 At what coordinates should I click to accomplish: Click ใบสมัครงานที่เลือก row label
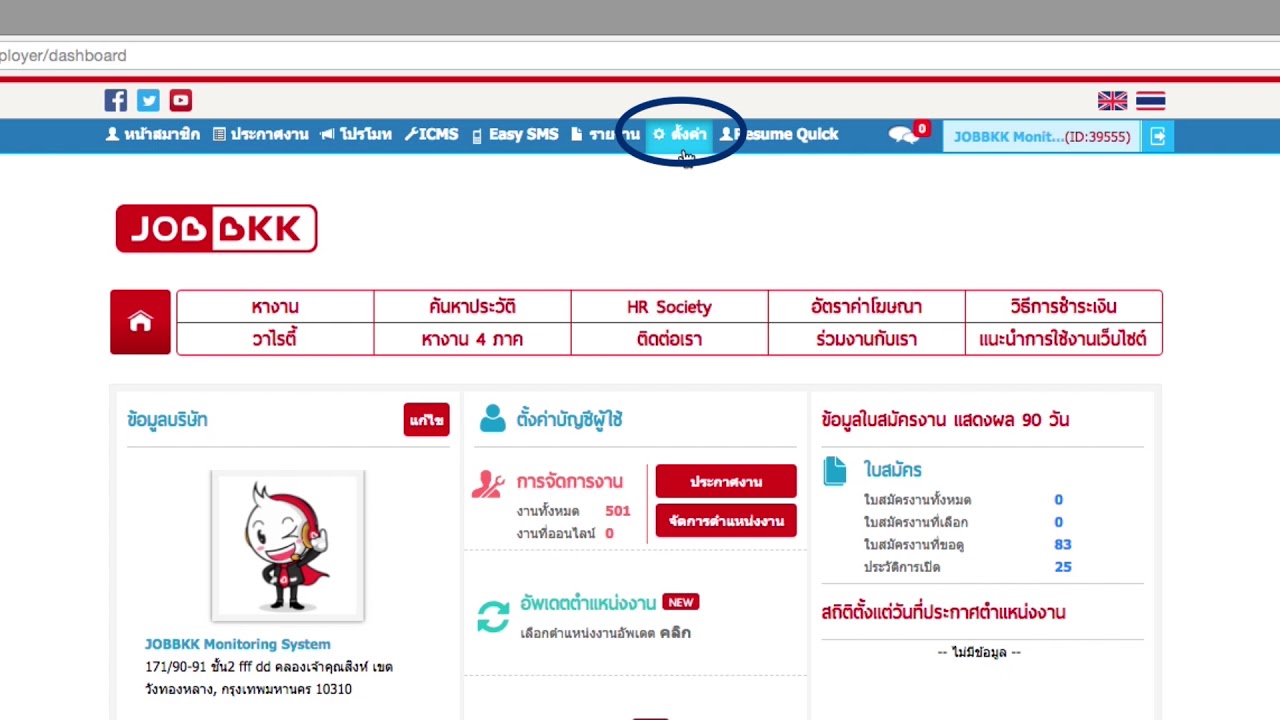pyautogui.click(x=916, y=522)
